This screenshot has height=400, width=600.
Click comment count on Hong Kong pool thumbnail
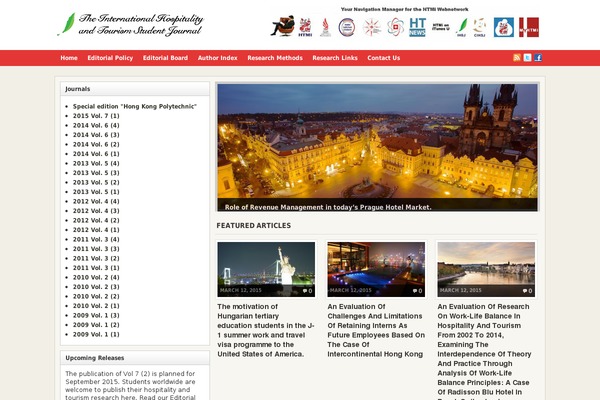click(x=417, y=291)
